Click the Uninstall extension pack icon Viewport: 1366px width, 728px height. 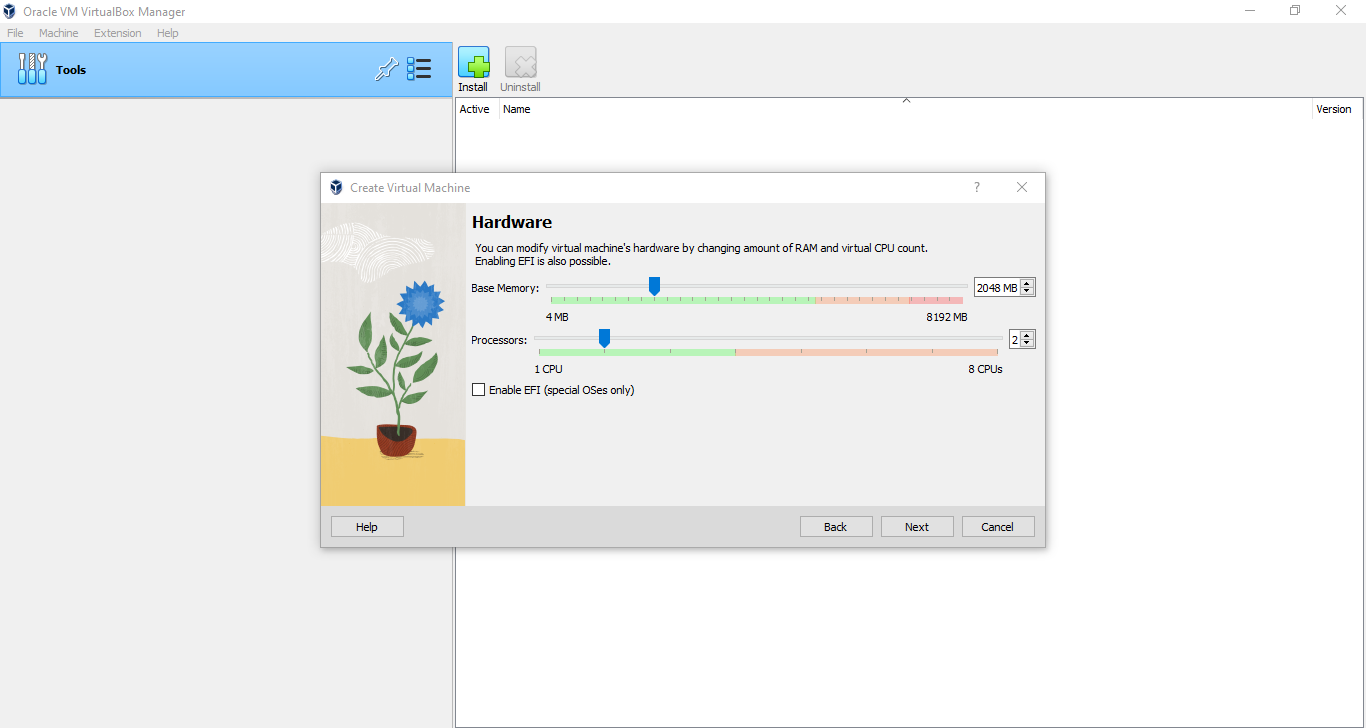click(x=520, y=63)
